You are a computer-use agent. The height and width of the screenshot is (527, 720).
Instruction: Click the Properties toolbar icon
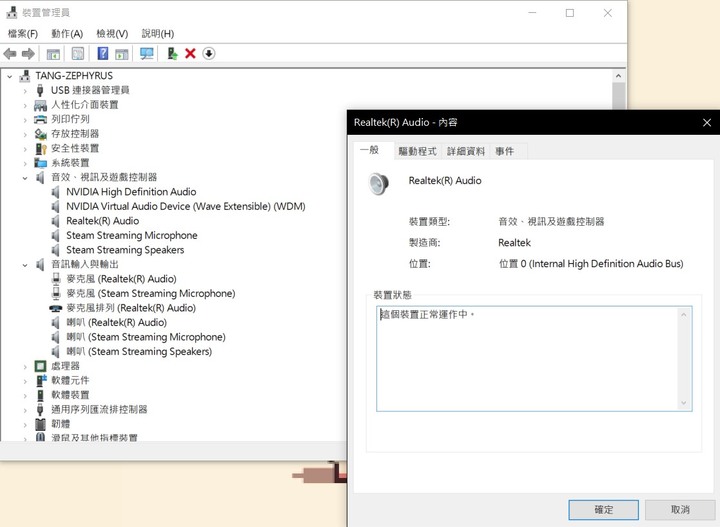tap(78, 54)
